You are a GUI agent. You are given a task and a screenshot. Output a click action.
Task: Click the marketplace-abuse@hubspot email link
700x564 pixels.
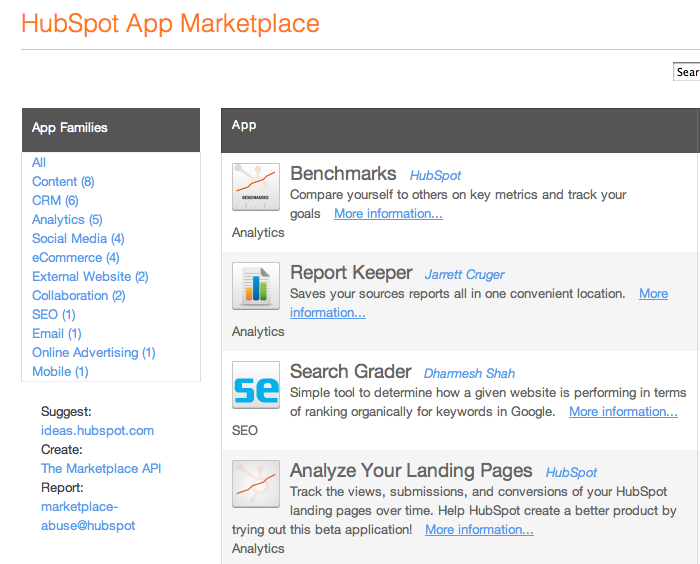pos(88,516)
